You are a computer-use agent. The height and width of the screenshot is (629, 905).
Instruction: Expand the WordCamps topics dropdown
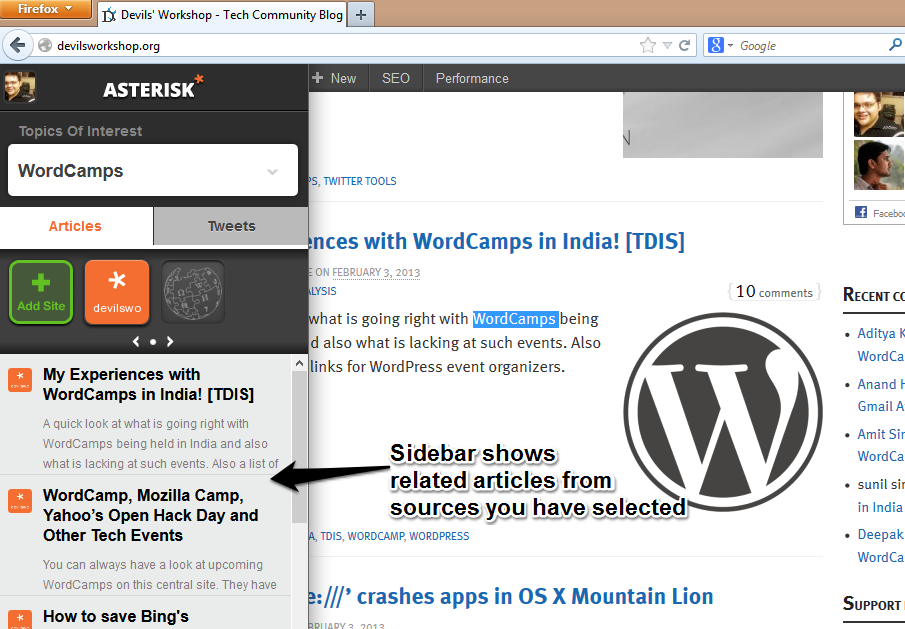tap(153, 170)
